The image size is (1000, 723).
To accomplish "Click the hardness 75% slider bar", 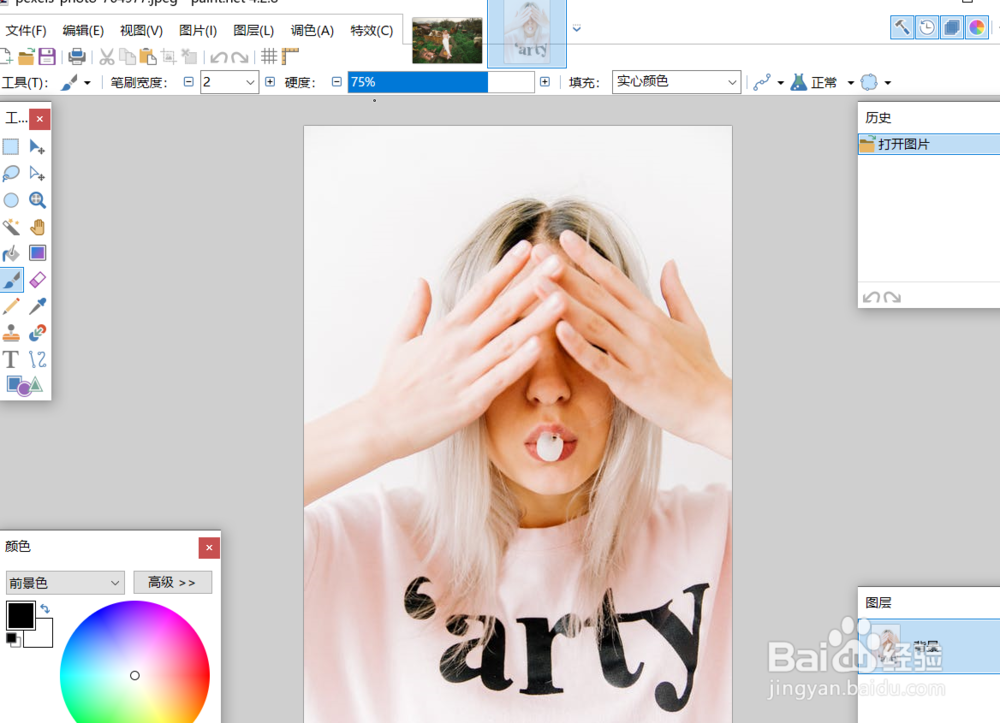I will tap(441, 82).
